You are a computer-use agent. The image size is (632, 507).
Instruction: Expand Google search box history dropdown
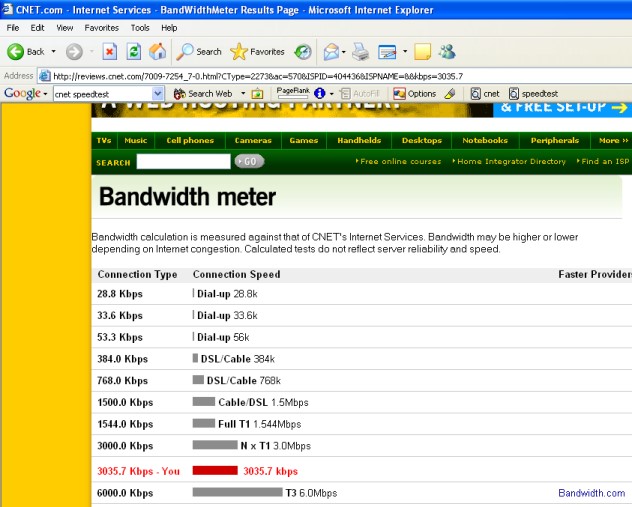pos(158,94)
